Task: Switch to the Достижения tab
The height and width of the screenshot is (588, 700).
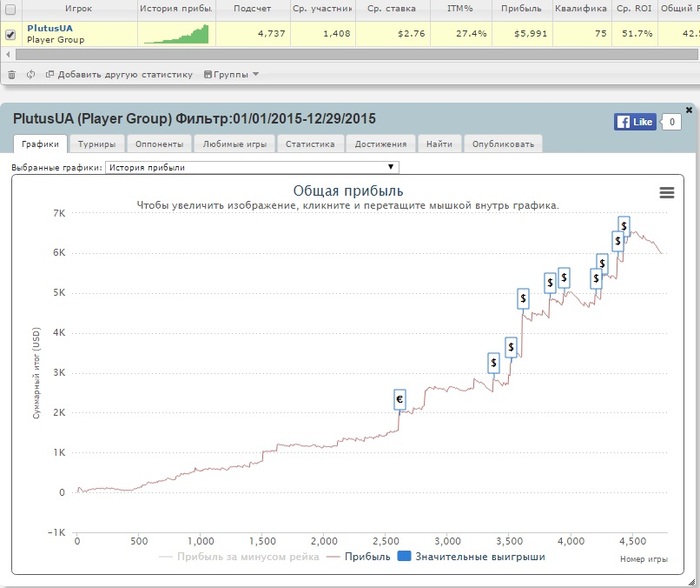Action: tap(381, 144)
